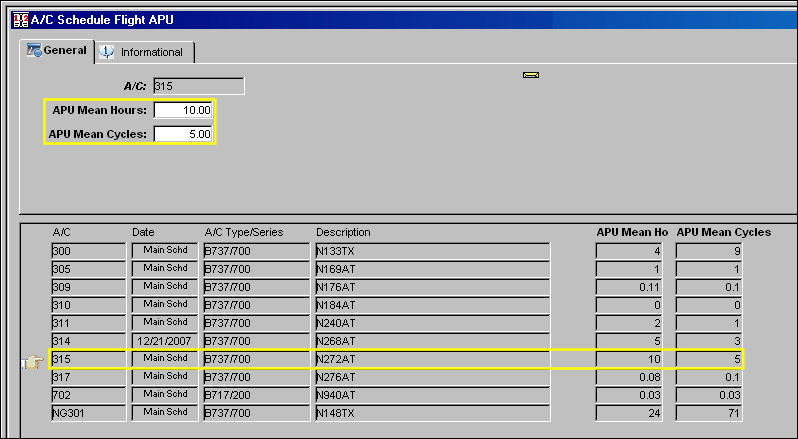
Task: Click APU Mean Hours value 0.11
Action: click(x=629, y=287)
